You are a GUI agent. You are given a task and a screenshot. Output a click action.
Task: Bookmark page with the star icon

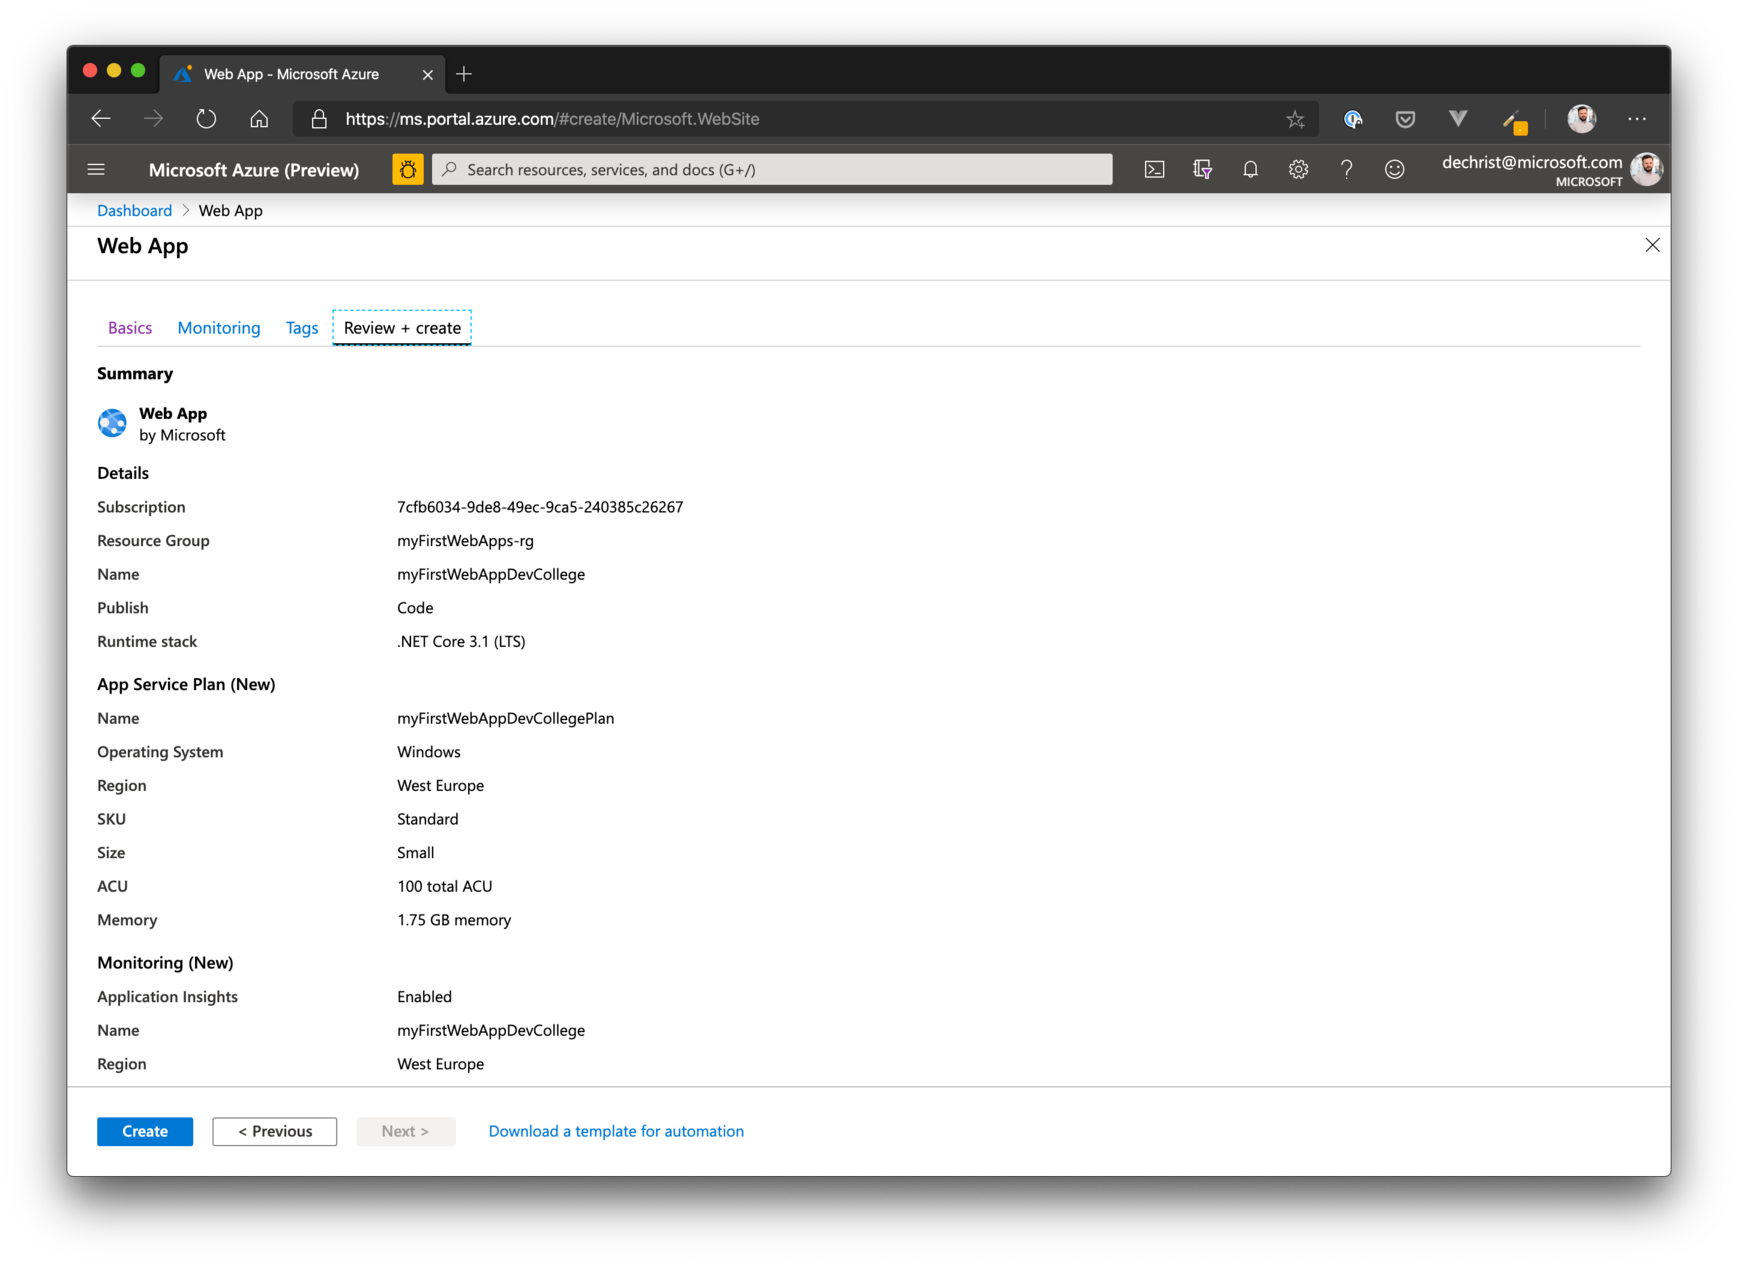(x=1295, y=119)
